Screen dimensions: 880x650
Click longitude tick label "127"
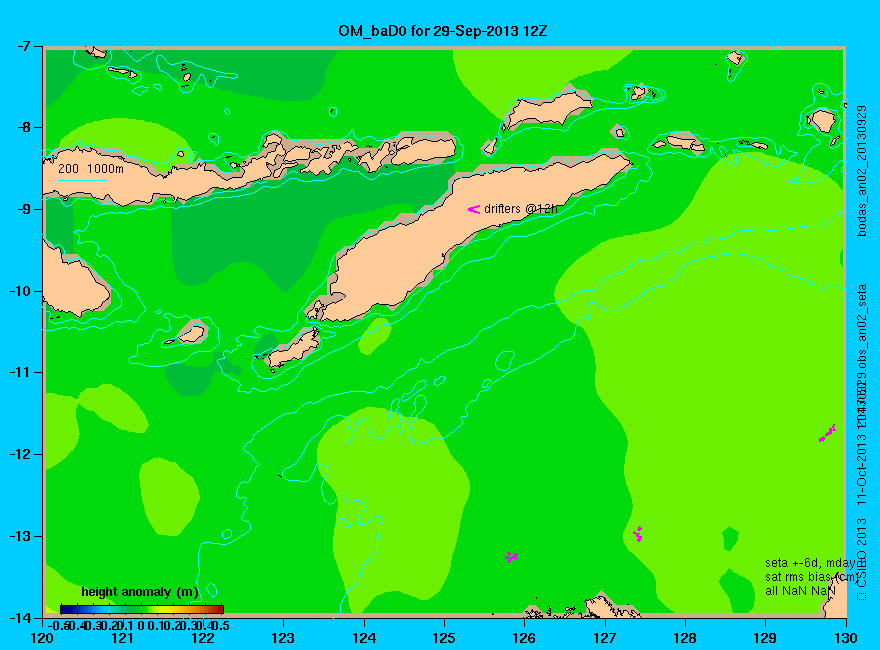point(605,638)
